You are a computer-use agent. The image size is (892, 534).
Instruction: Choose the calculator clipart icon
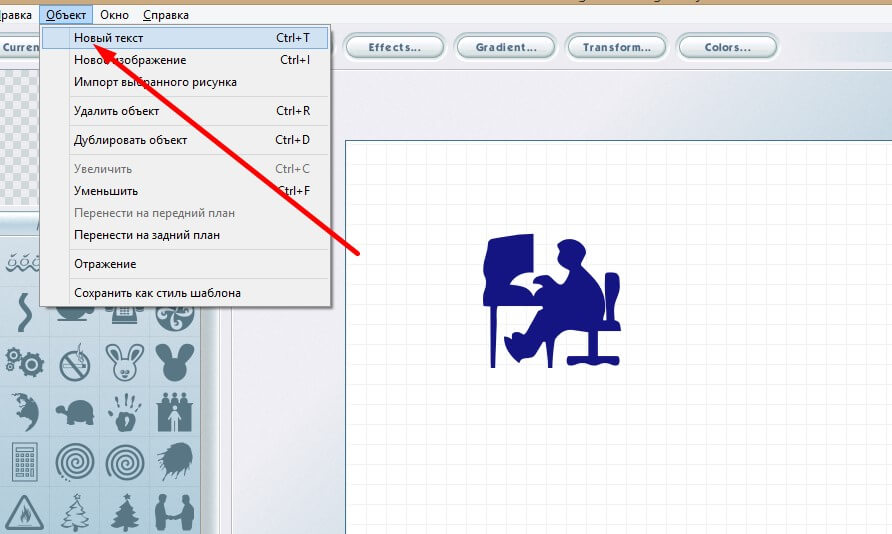pos(24,462)
